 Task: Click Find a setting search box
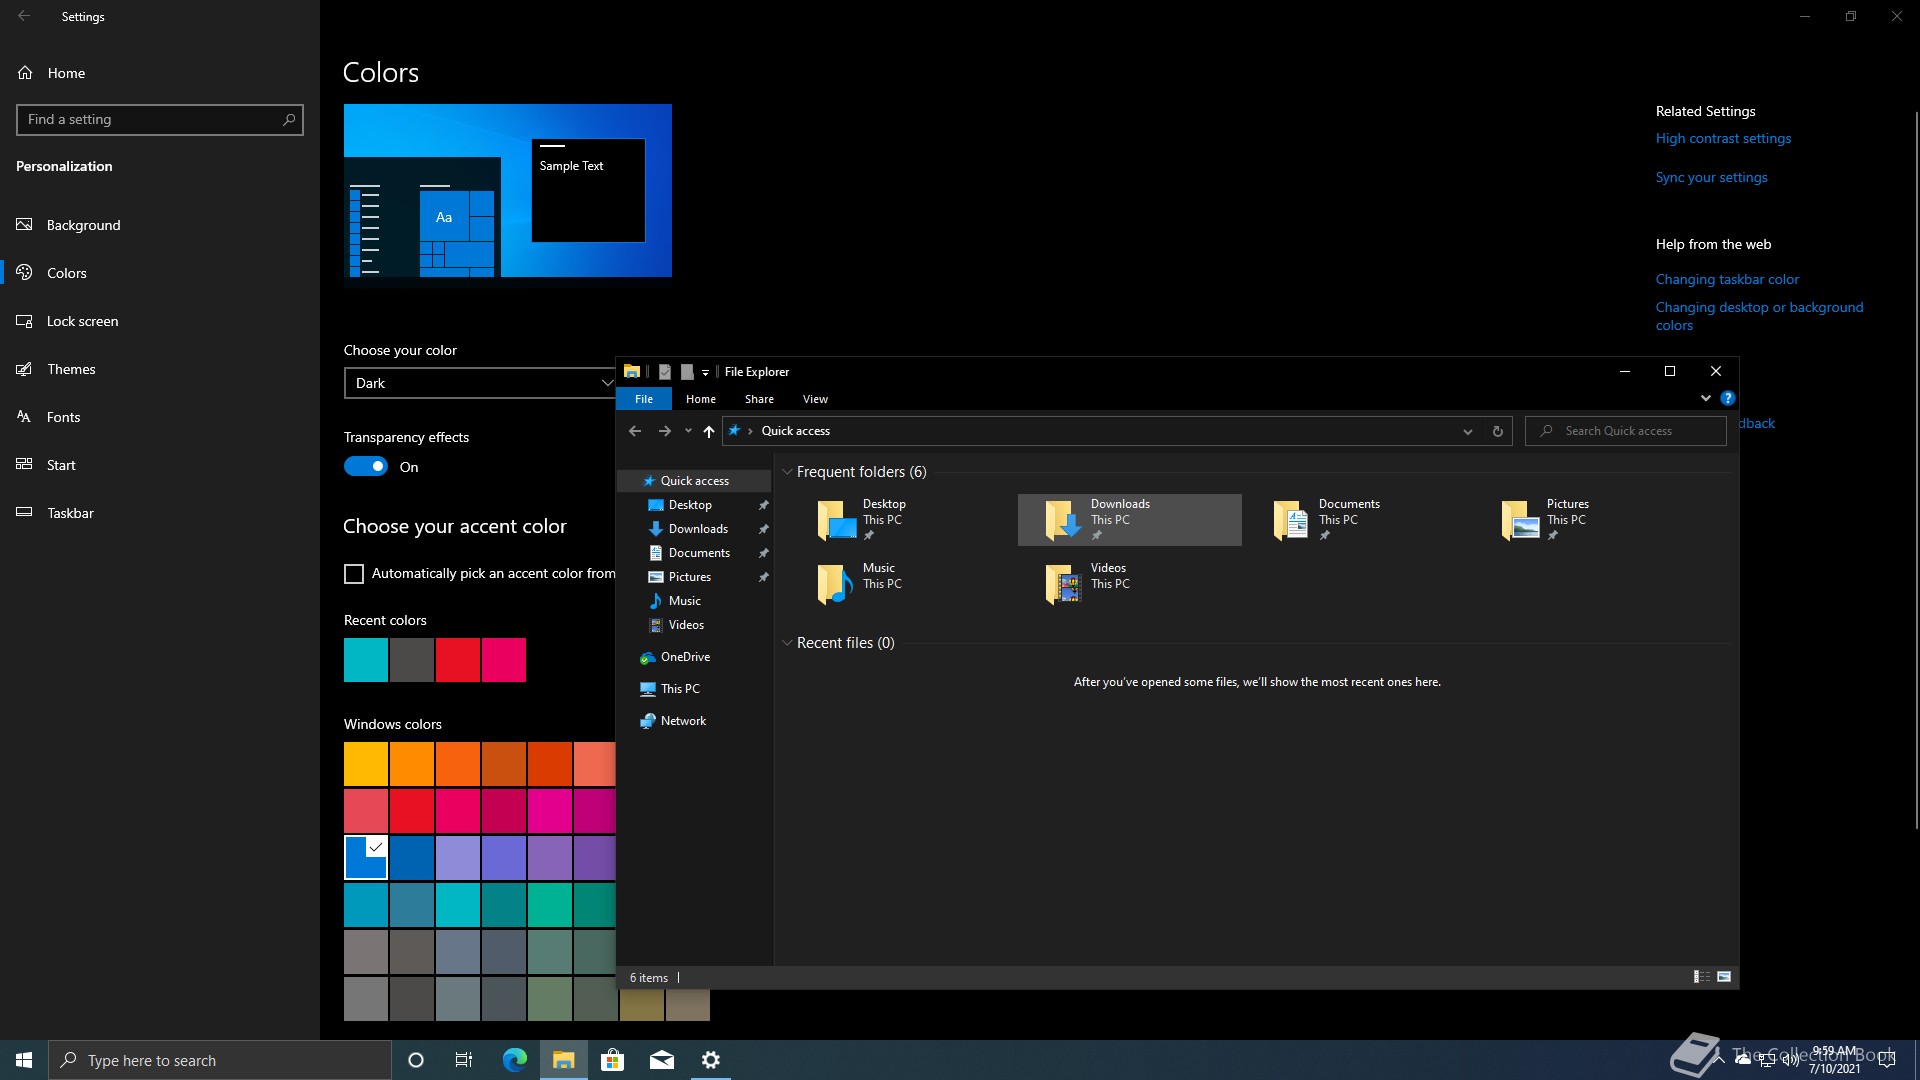[160, 120]
